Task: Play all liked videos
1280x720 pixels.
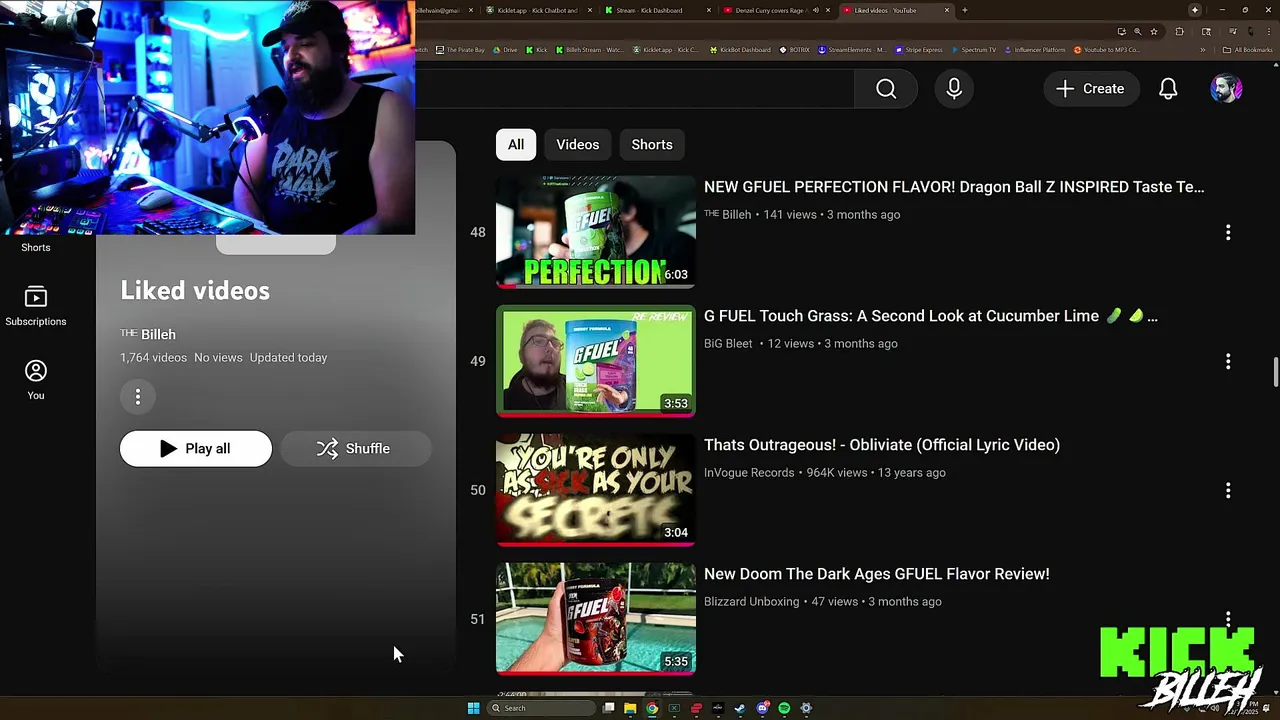Action: [x=196, y=449]
